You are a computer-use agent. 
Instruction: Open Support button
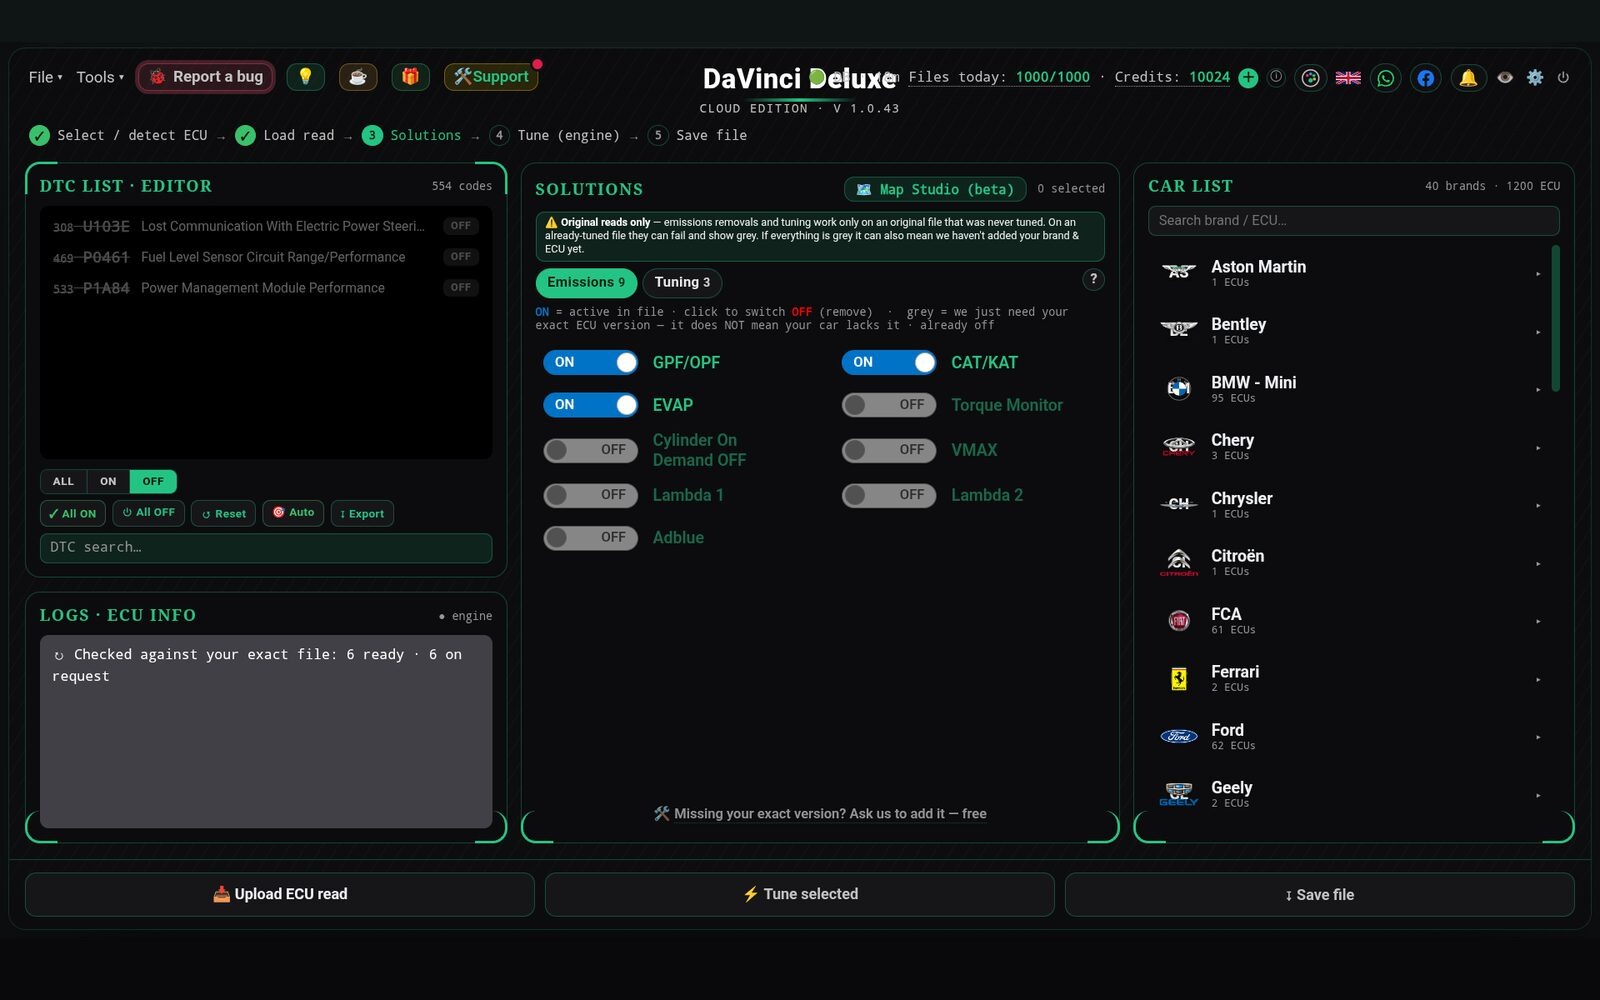[491, 77]
